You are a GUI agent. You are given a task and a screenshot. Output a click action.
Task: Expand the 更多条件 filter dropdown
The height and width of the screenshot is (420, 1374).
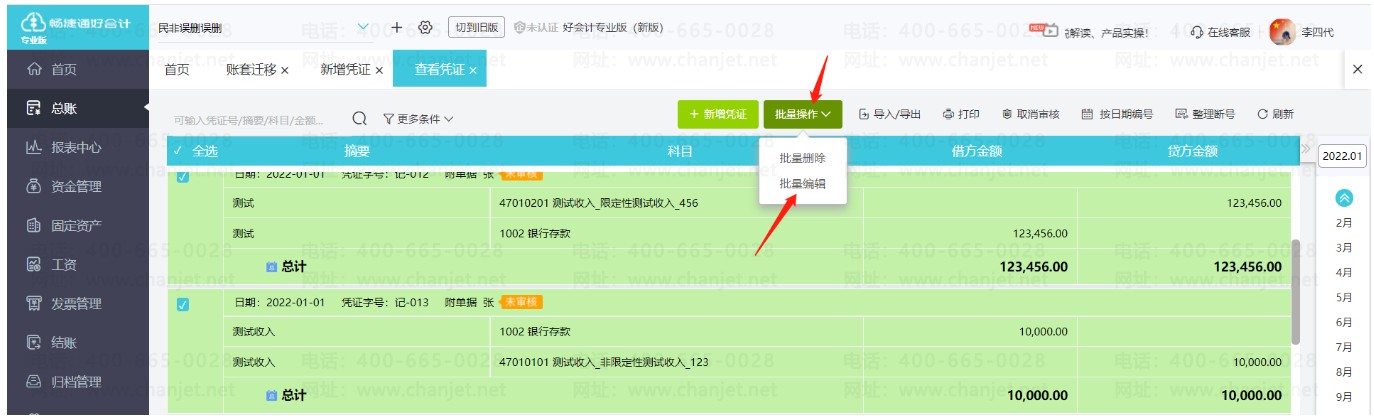click(x=417, y=118)
